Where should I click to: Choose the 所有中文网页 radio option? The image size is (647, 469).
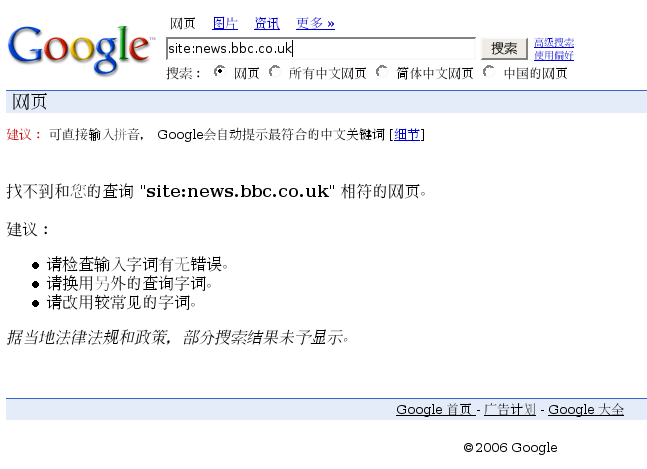pyautogui.click(x=275, y=72)
